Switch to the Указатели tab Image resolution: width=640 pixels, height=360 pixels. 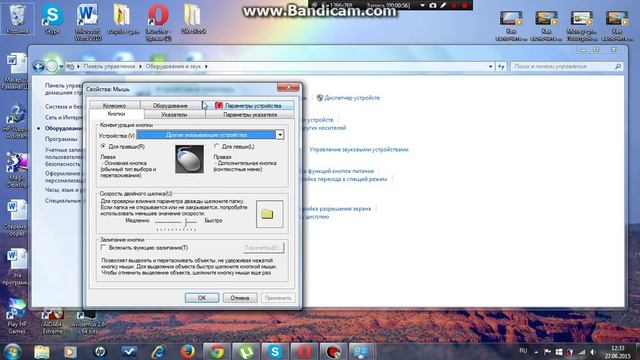[x=174, y=115]
